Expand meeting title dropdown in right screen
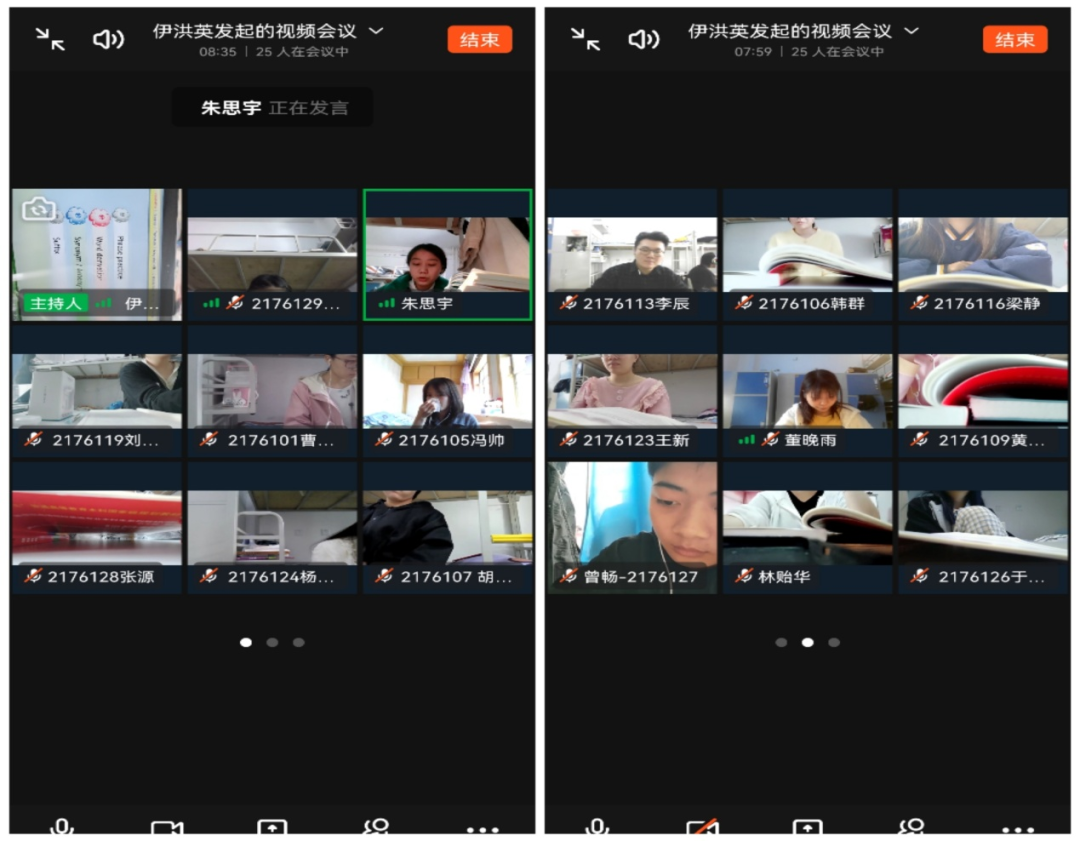The width and height of the screenshot is (1080, 841). 911,31
